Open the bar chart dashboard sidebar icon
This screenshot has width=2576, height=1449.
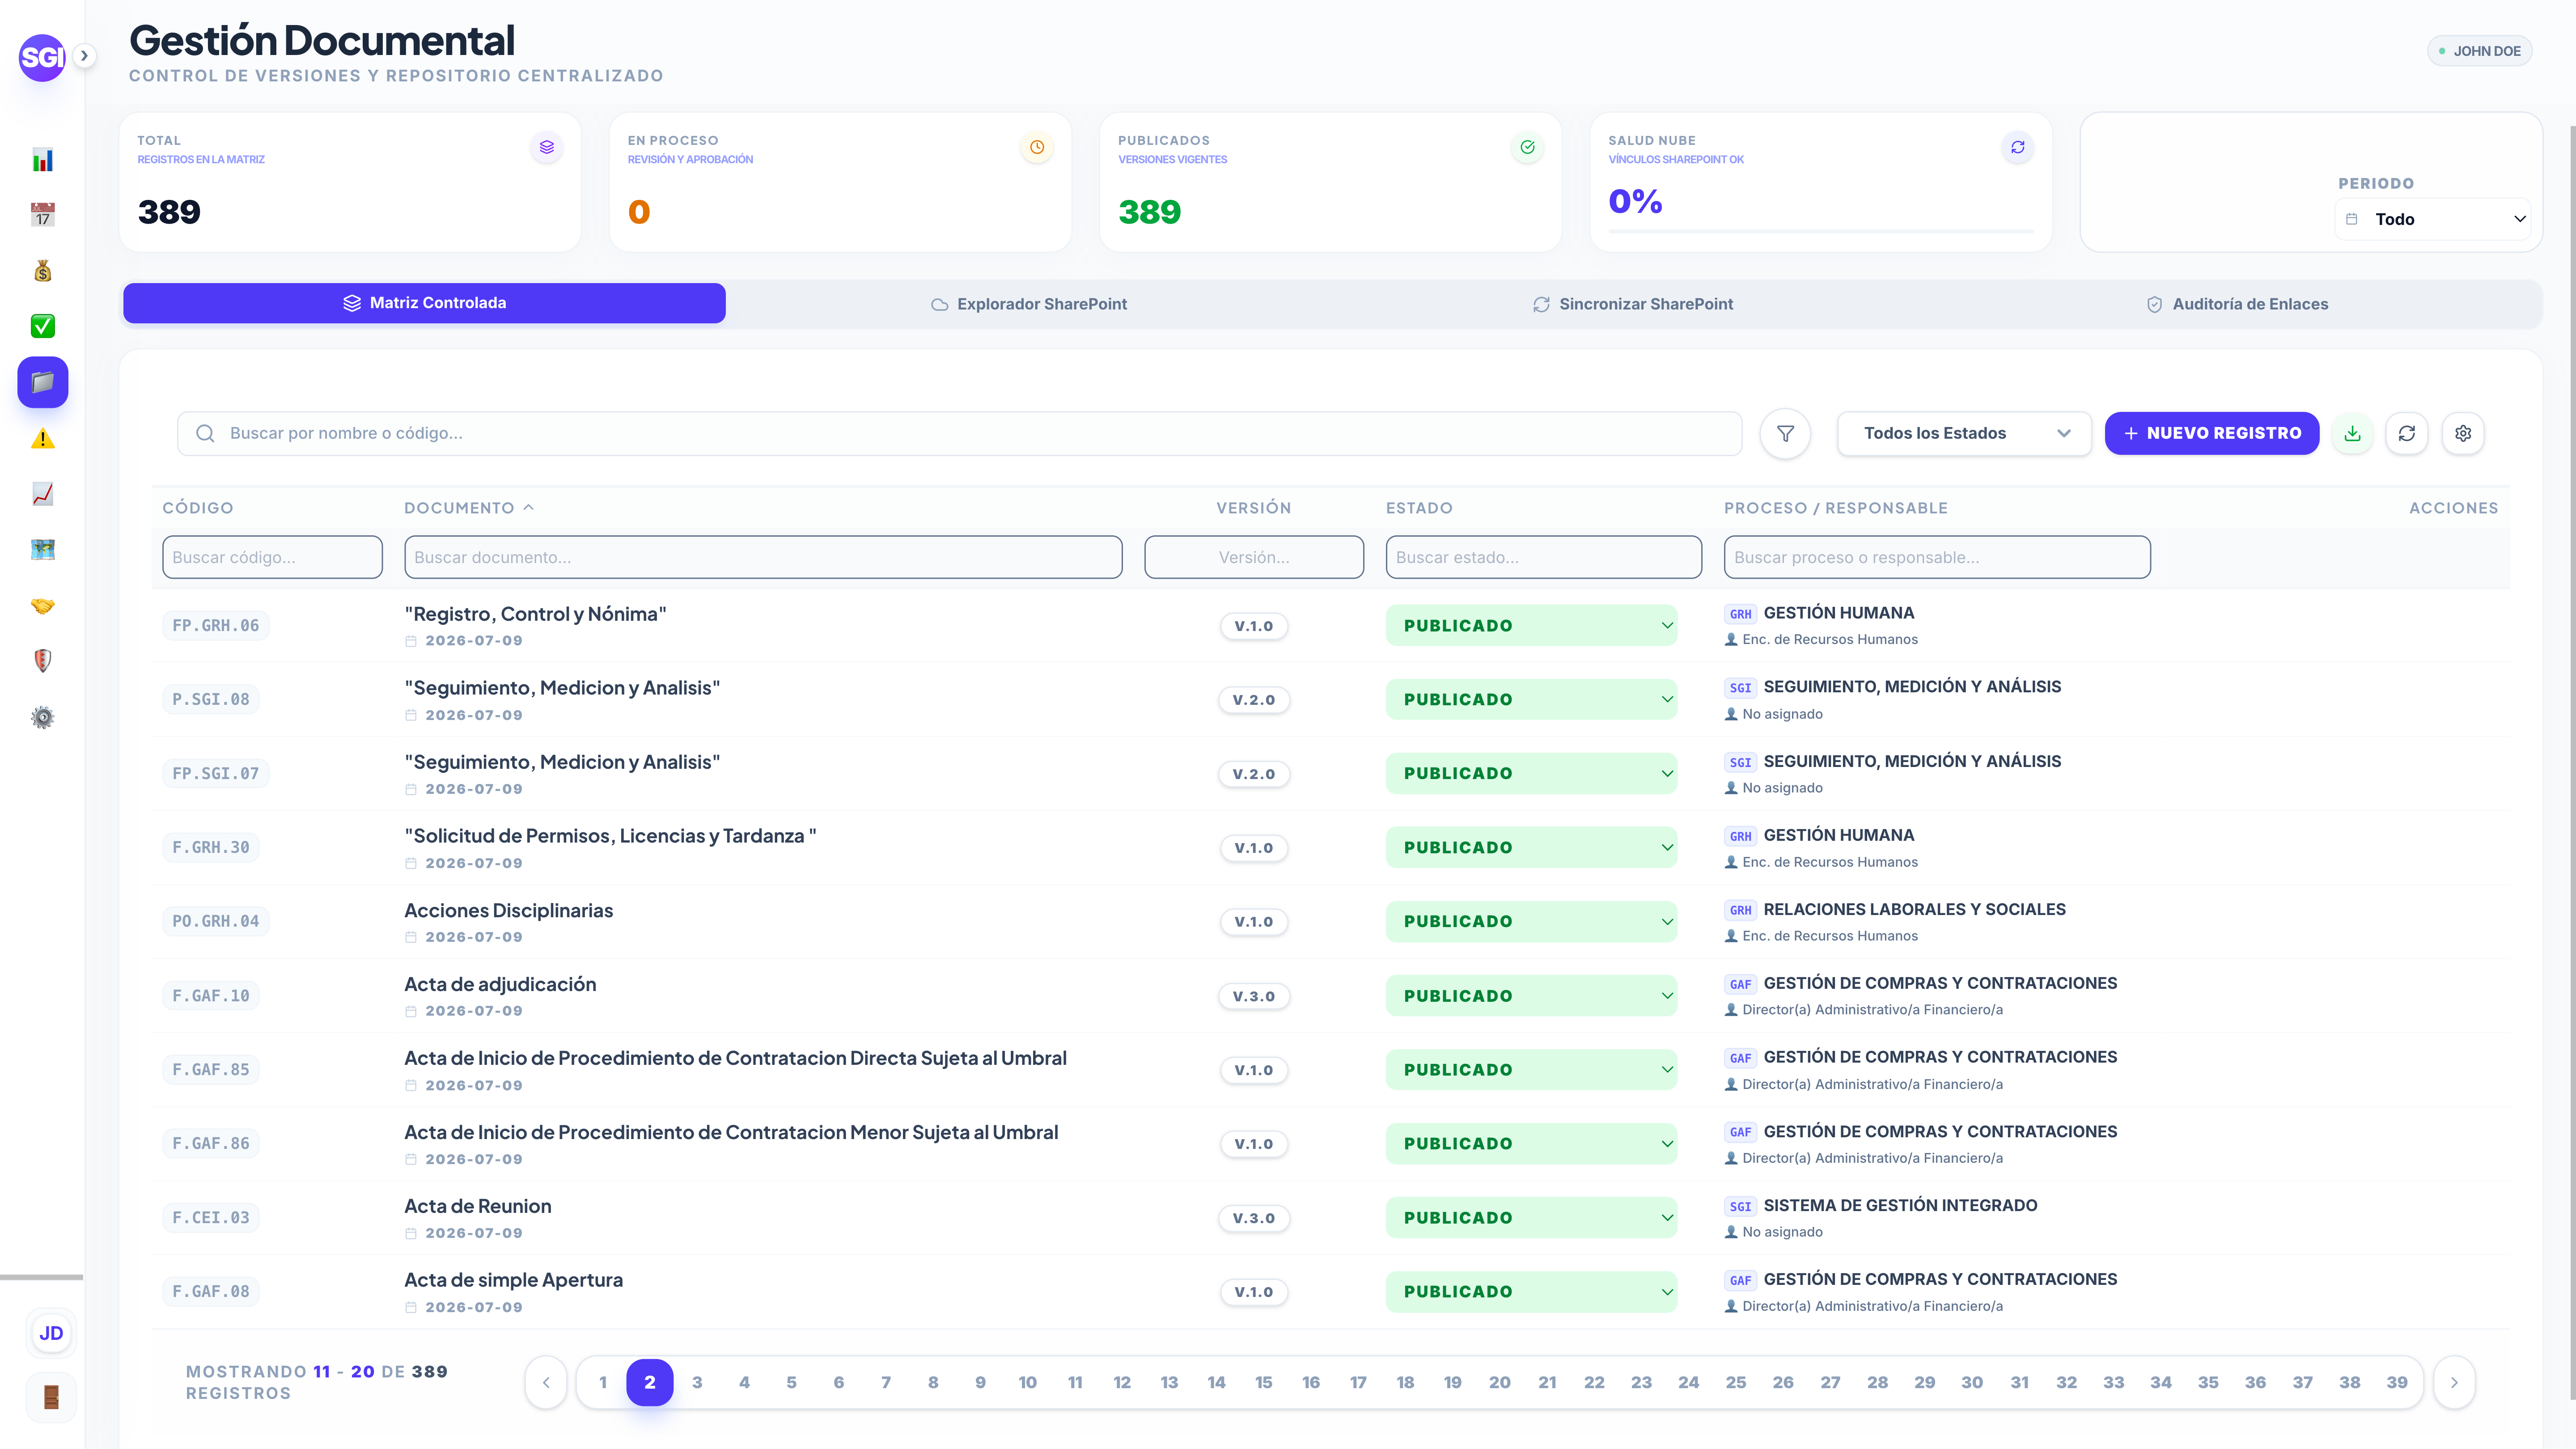tap(42, 160)
